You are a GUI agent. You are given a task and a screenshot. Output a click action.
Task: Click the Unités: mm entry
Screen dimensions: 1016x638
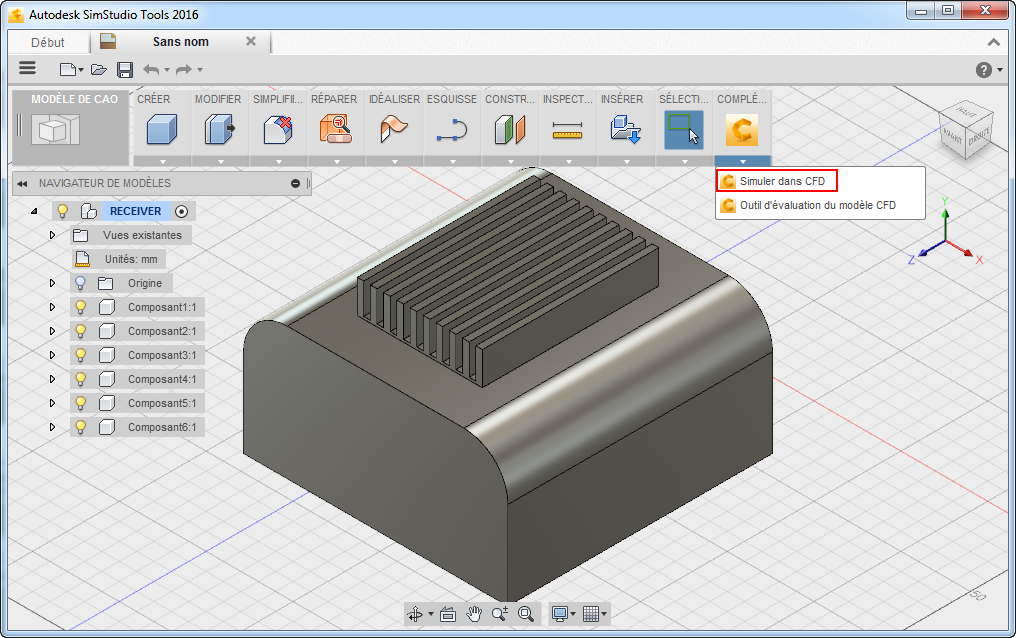[119, 259]
